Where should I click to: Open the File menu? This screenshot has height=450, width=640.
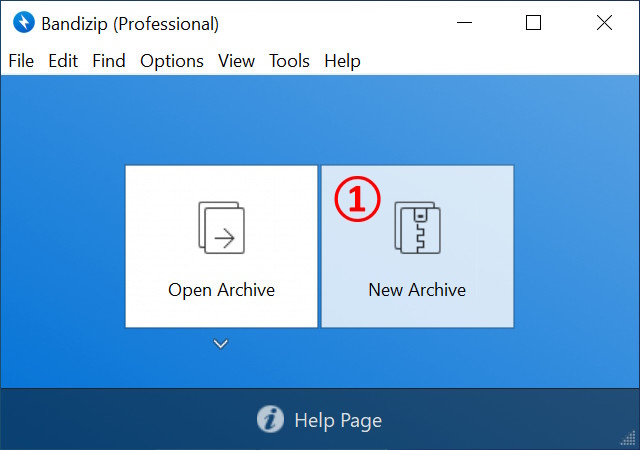[21, 61]
